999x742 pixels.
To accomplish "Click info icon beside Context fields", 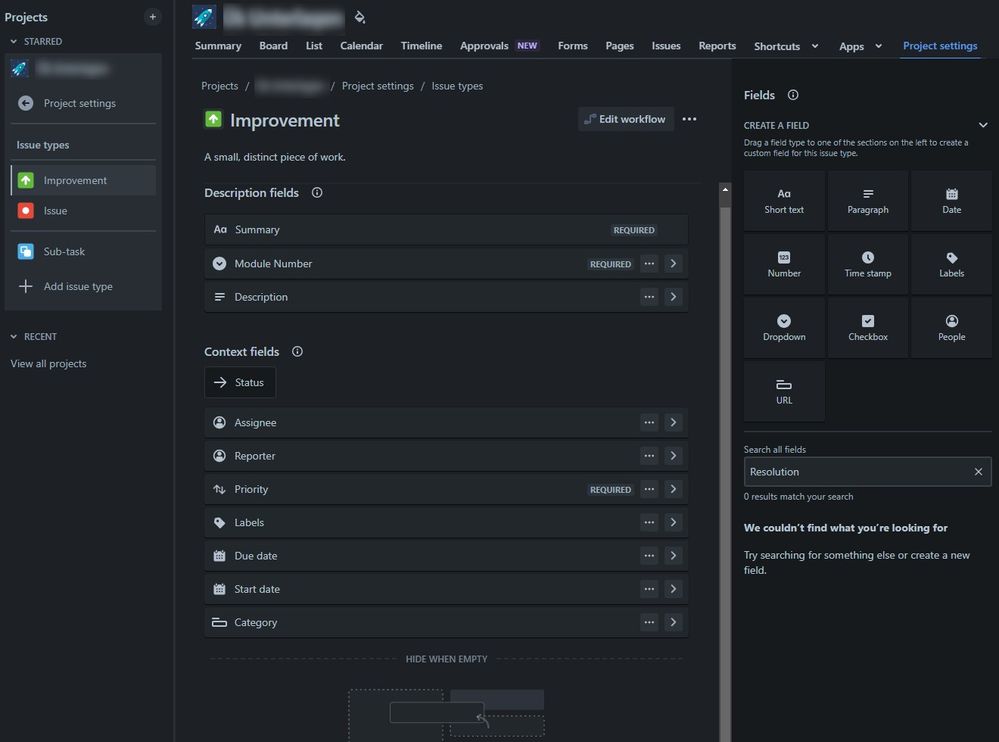I will pyautogui.click(x=297, y=352).
